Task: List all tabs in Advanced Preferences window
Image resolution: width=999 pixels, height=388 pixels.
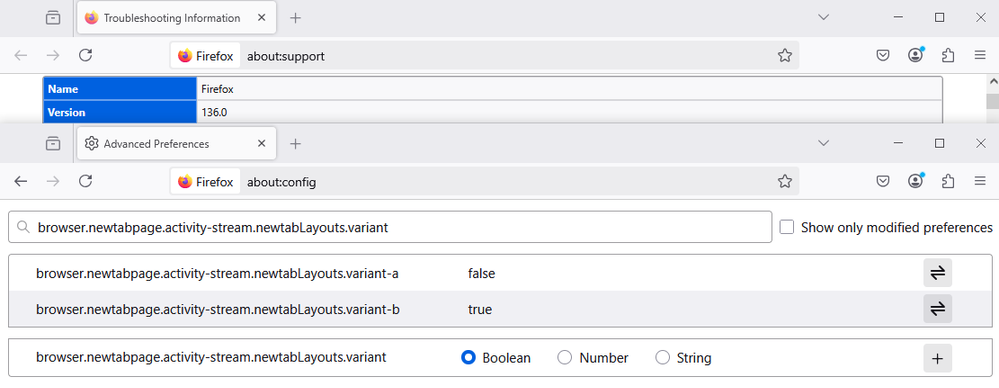Action: coord(823,143)
